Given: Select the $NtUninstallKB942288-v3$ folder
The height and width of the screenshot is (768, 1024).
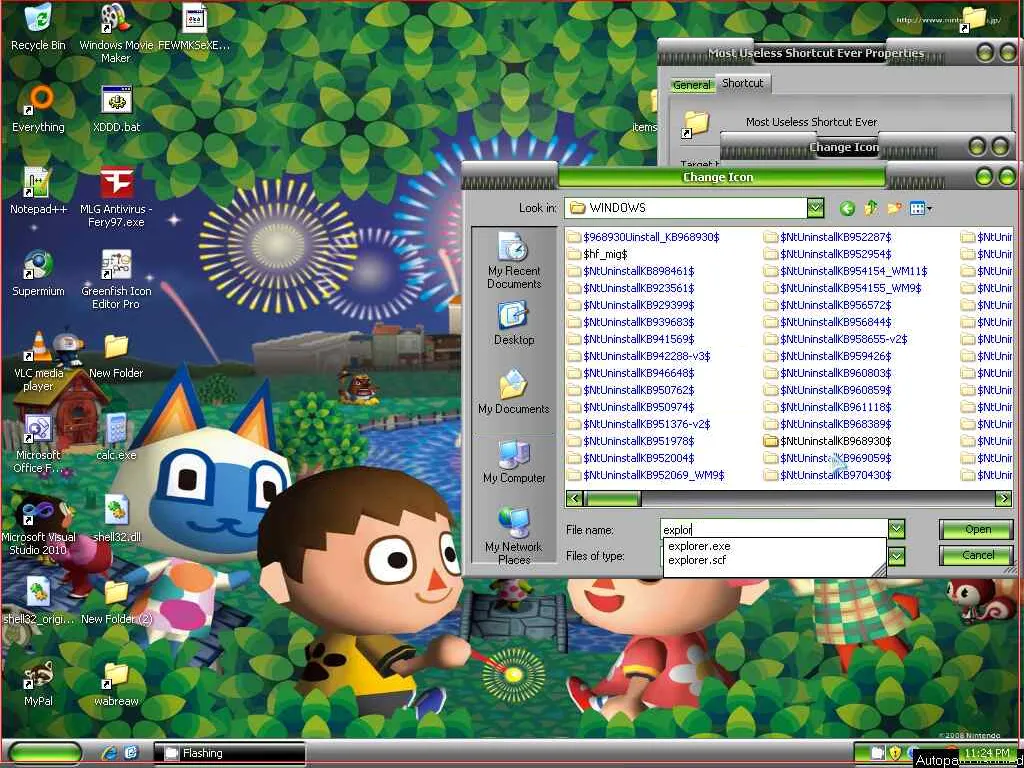Looking at the screenshot, I should point(639,356).
